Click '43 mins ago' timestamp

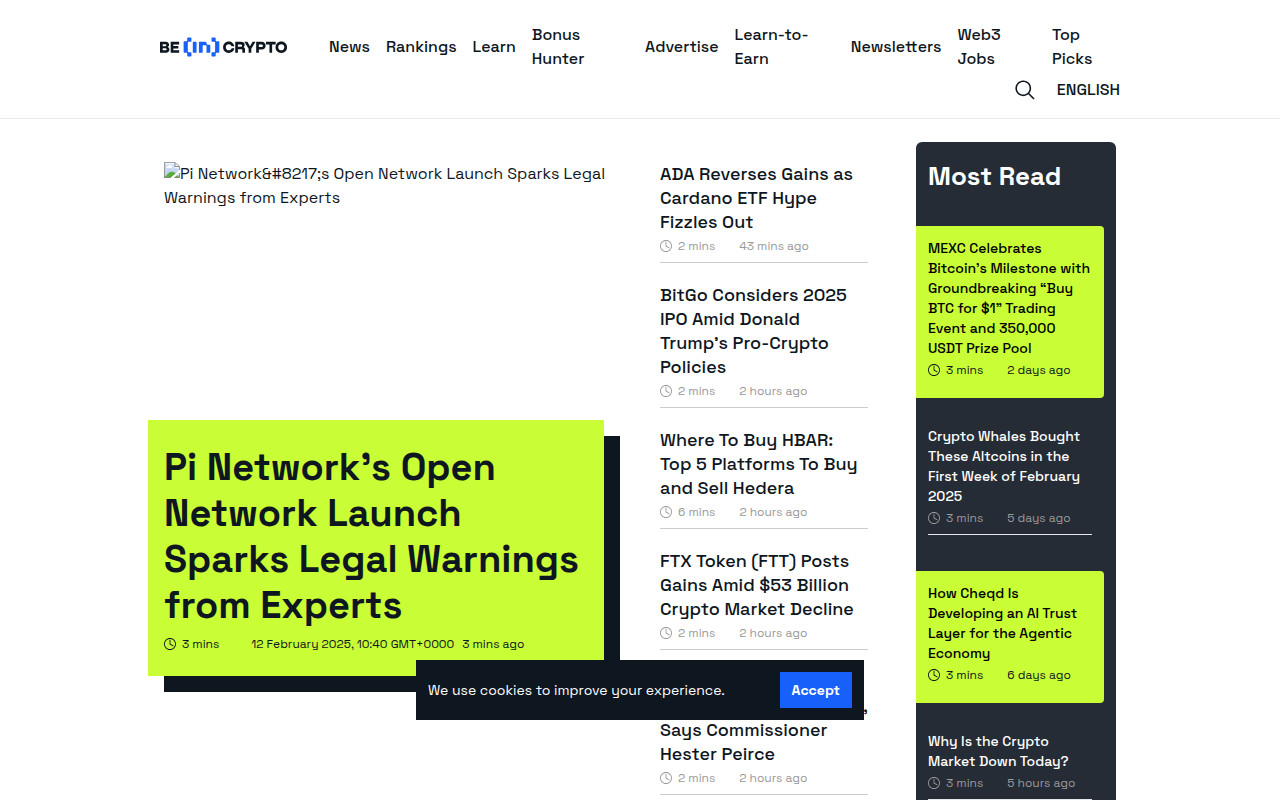[774, 246]
